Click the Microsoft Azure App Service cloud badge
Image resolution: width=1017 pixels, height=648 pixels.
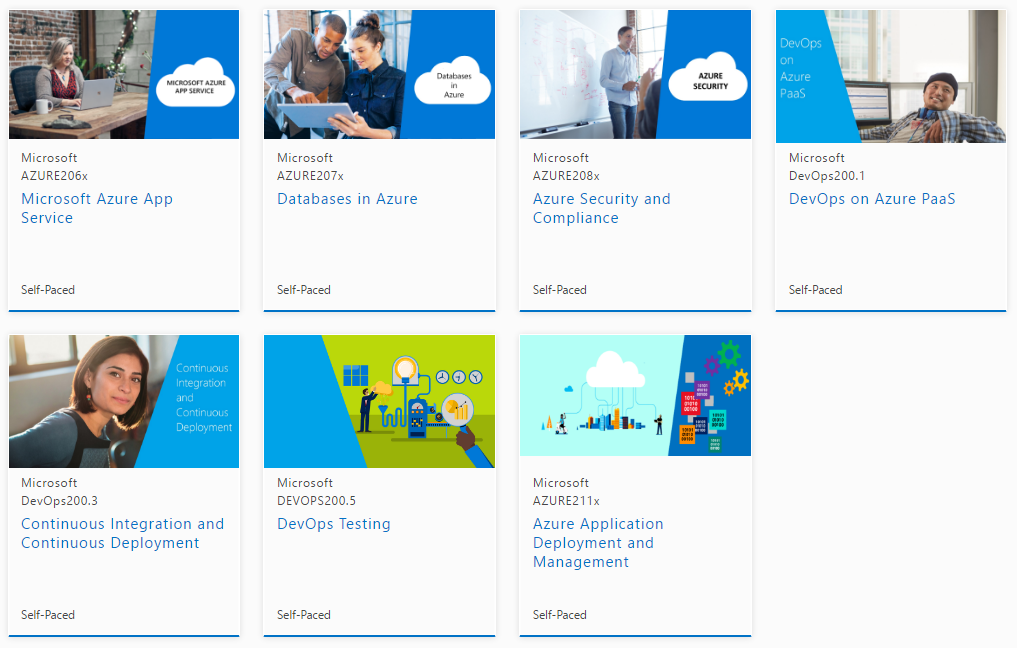pos(195,86)
